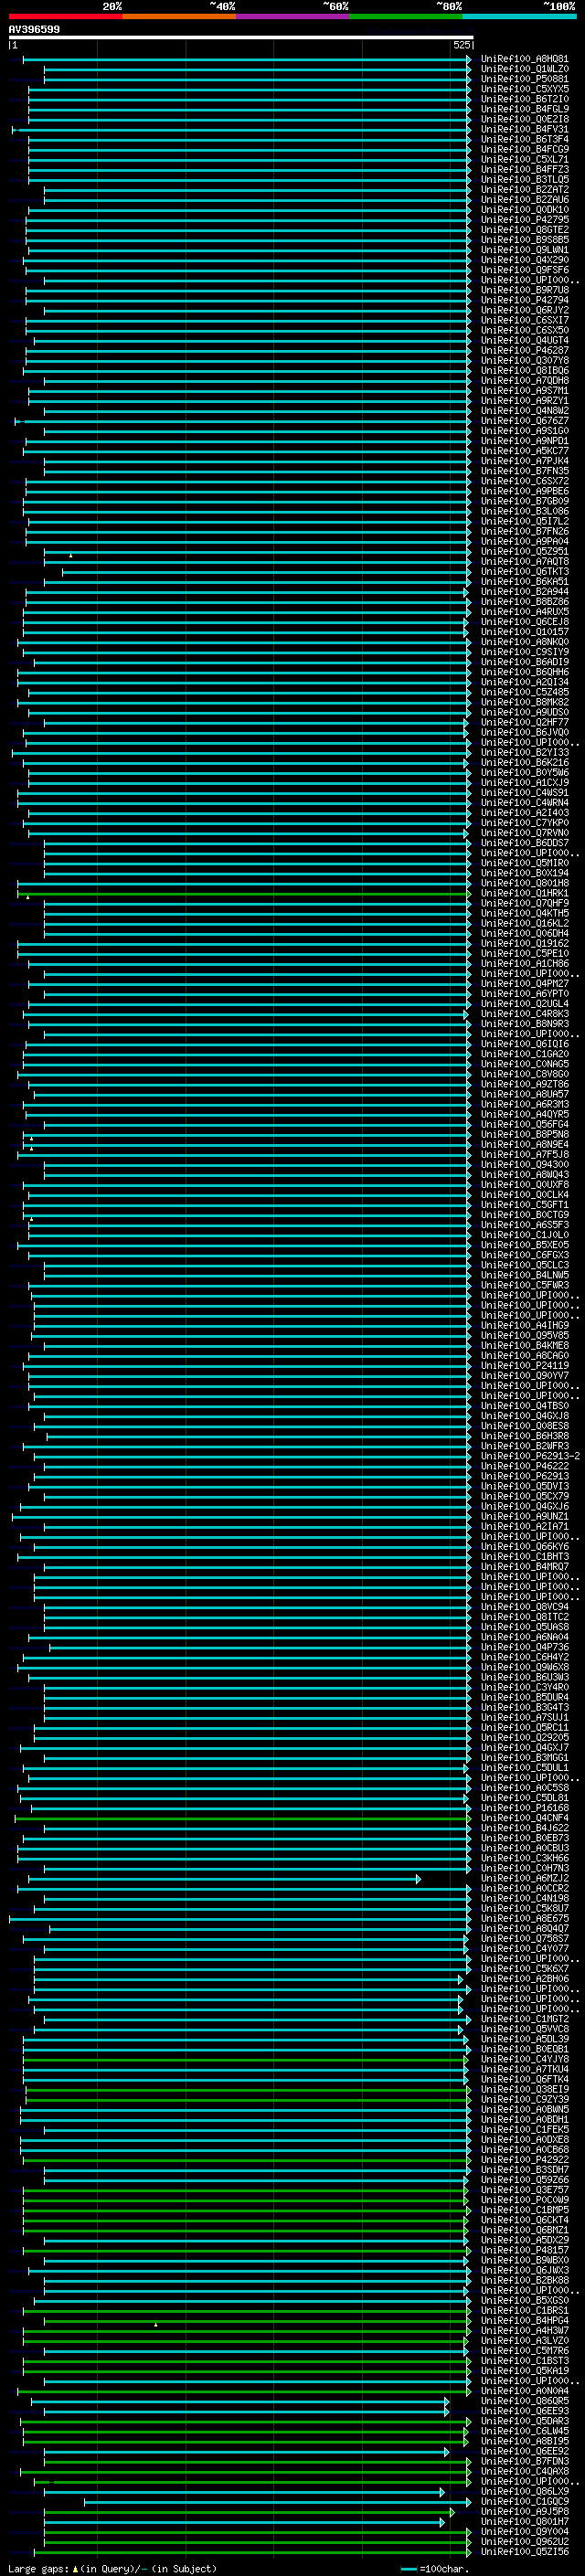Viewport: 585px width, 2576px height.
Task: Select hit label UniRef100_P24119
Action: (x=524, y=1365)
